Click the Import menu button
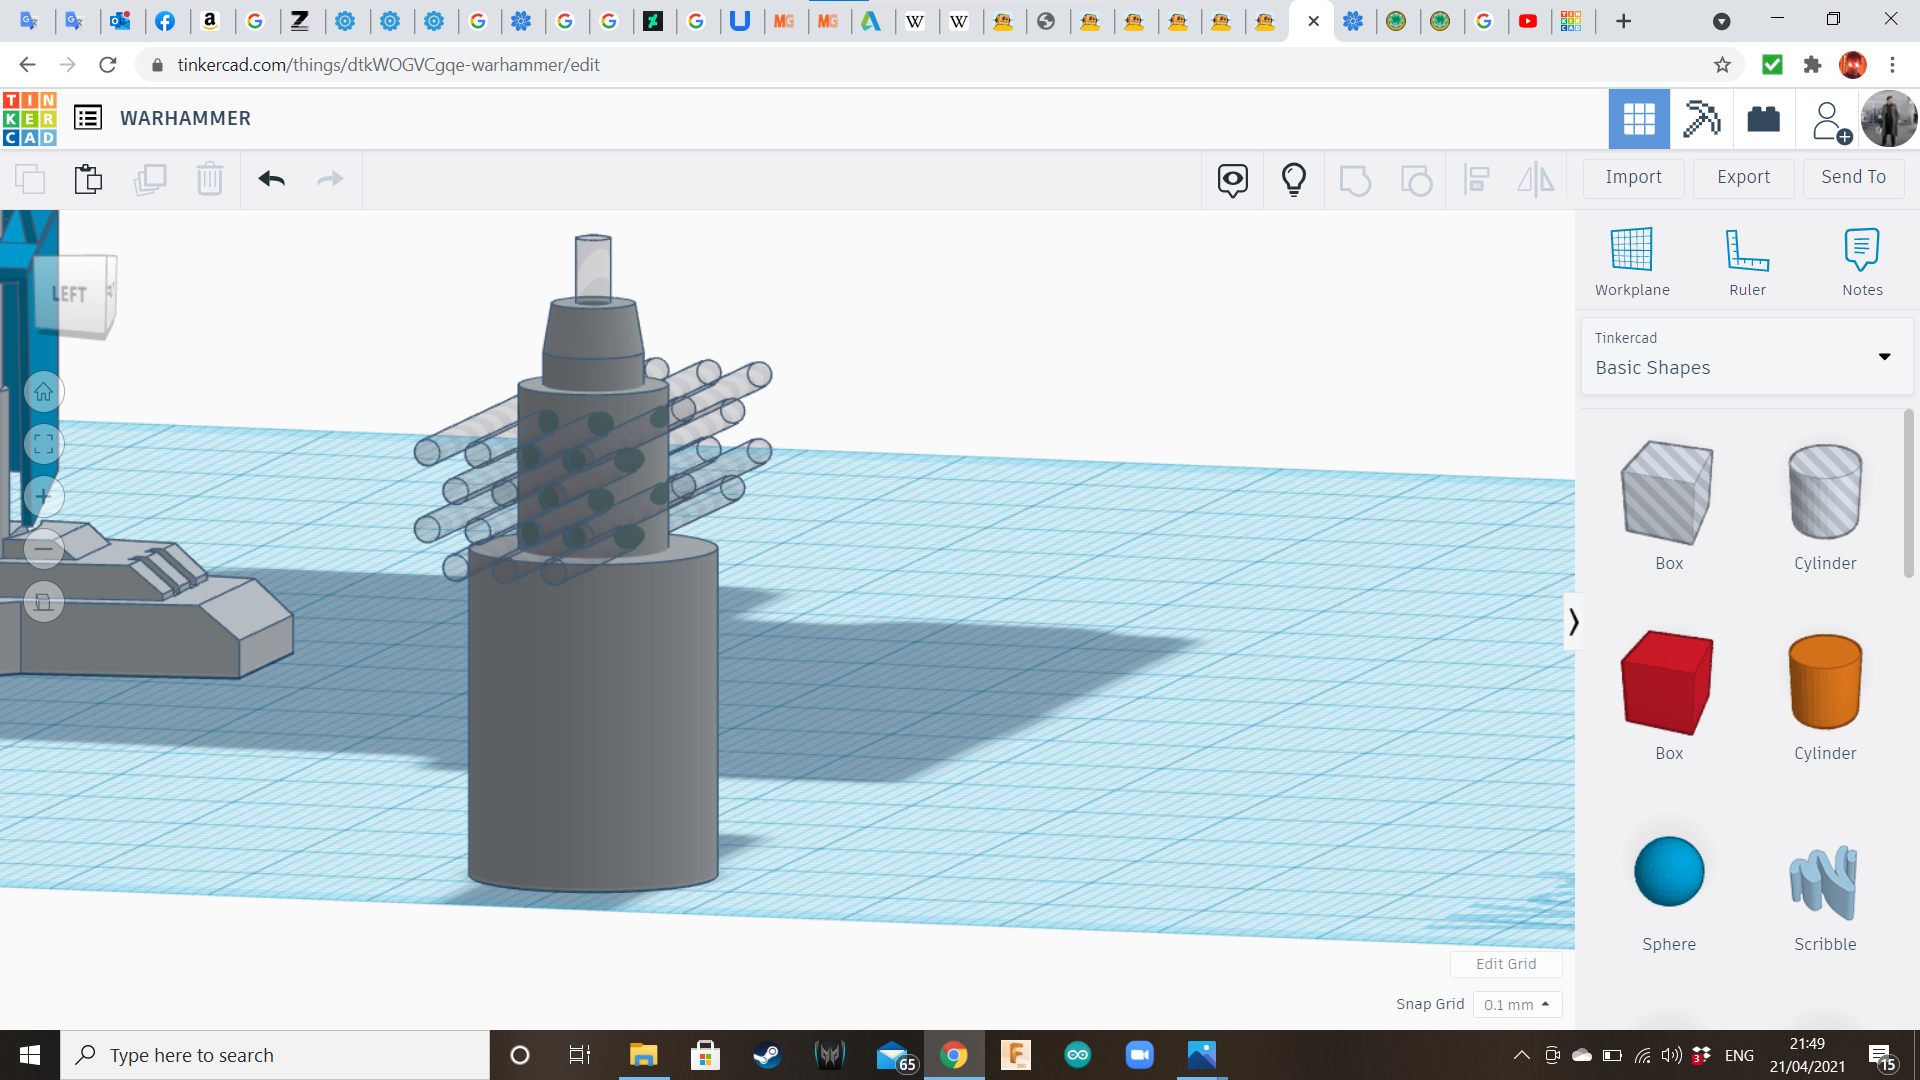This screenshot has height=1080, width=1920. tap(1633, 177)
